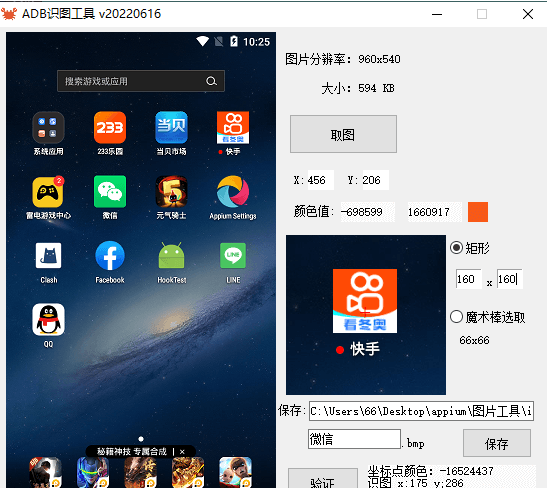The image size is (547, 488).
Task: Click the rectangle width field 160
Action: [x=469, y=279]
